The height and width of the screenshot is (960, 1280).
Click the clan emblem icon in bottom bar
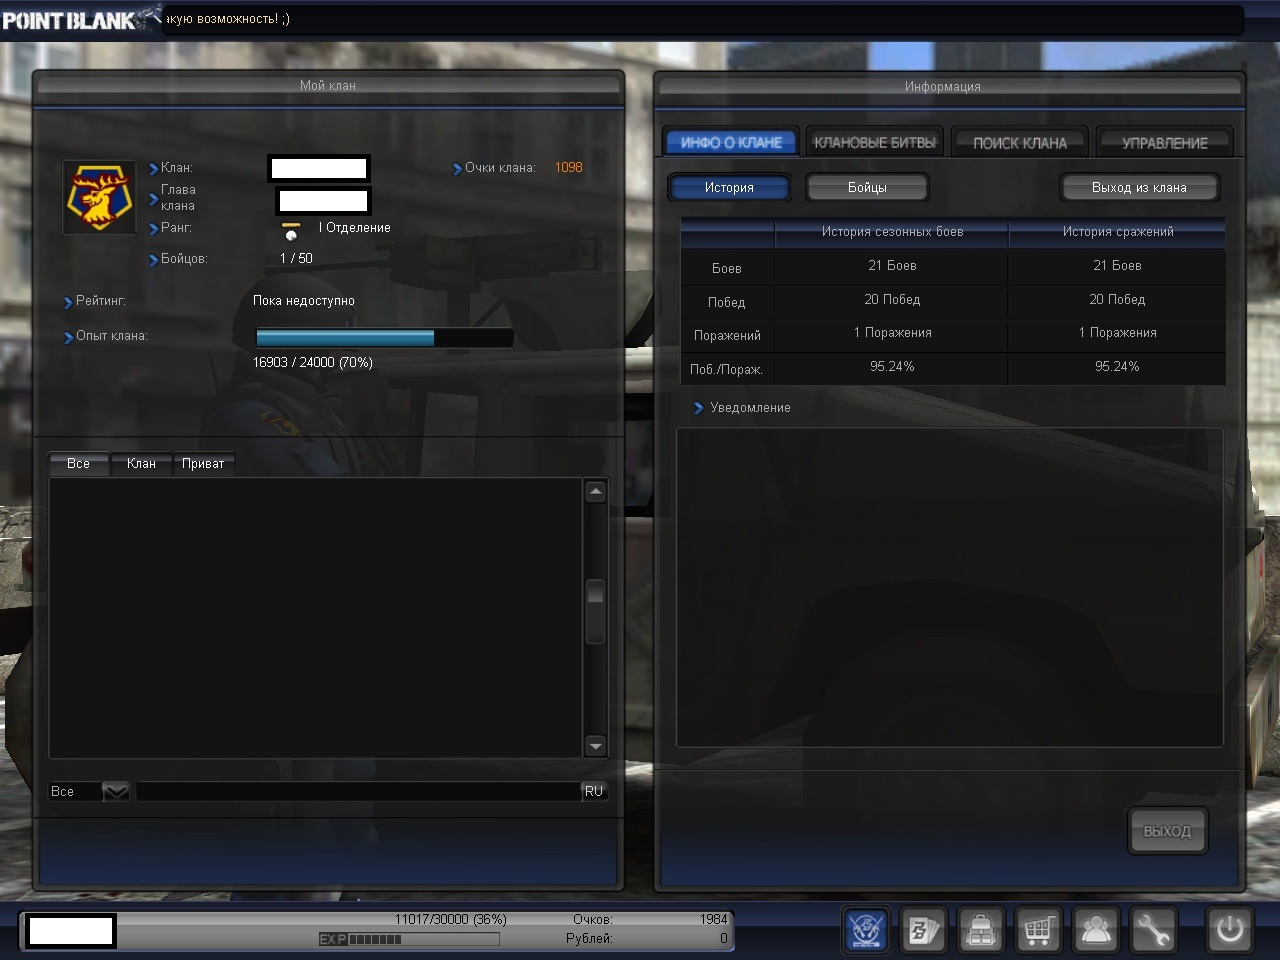point(866,930)
